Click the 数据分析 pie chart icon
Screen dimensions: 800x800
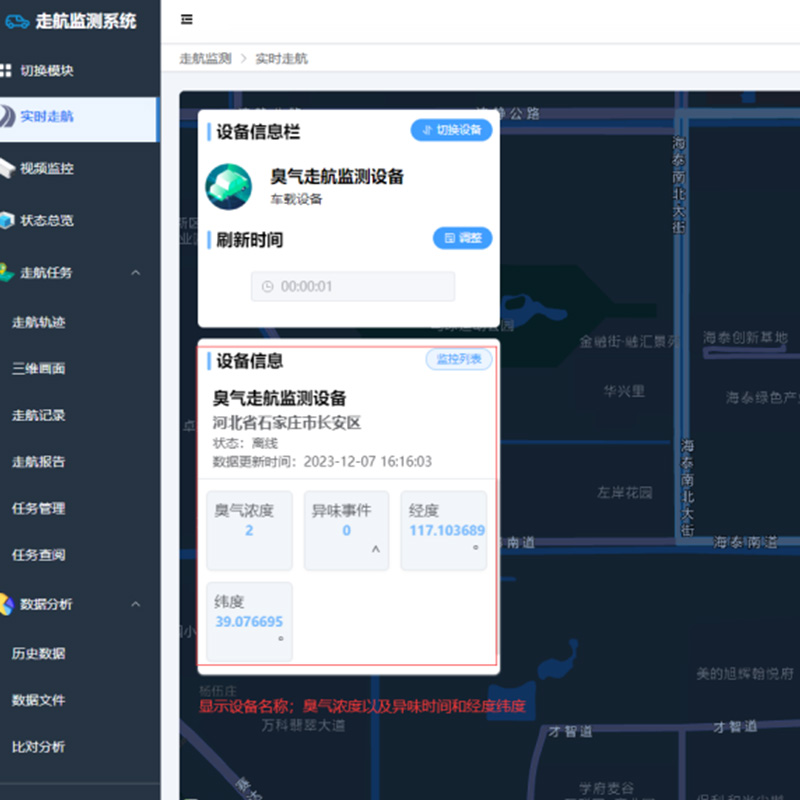(x=7, y=604)
